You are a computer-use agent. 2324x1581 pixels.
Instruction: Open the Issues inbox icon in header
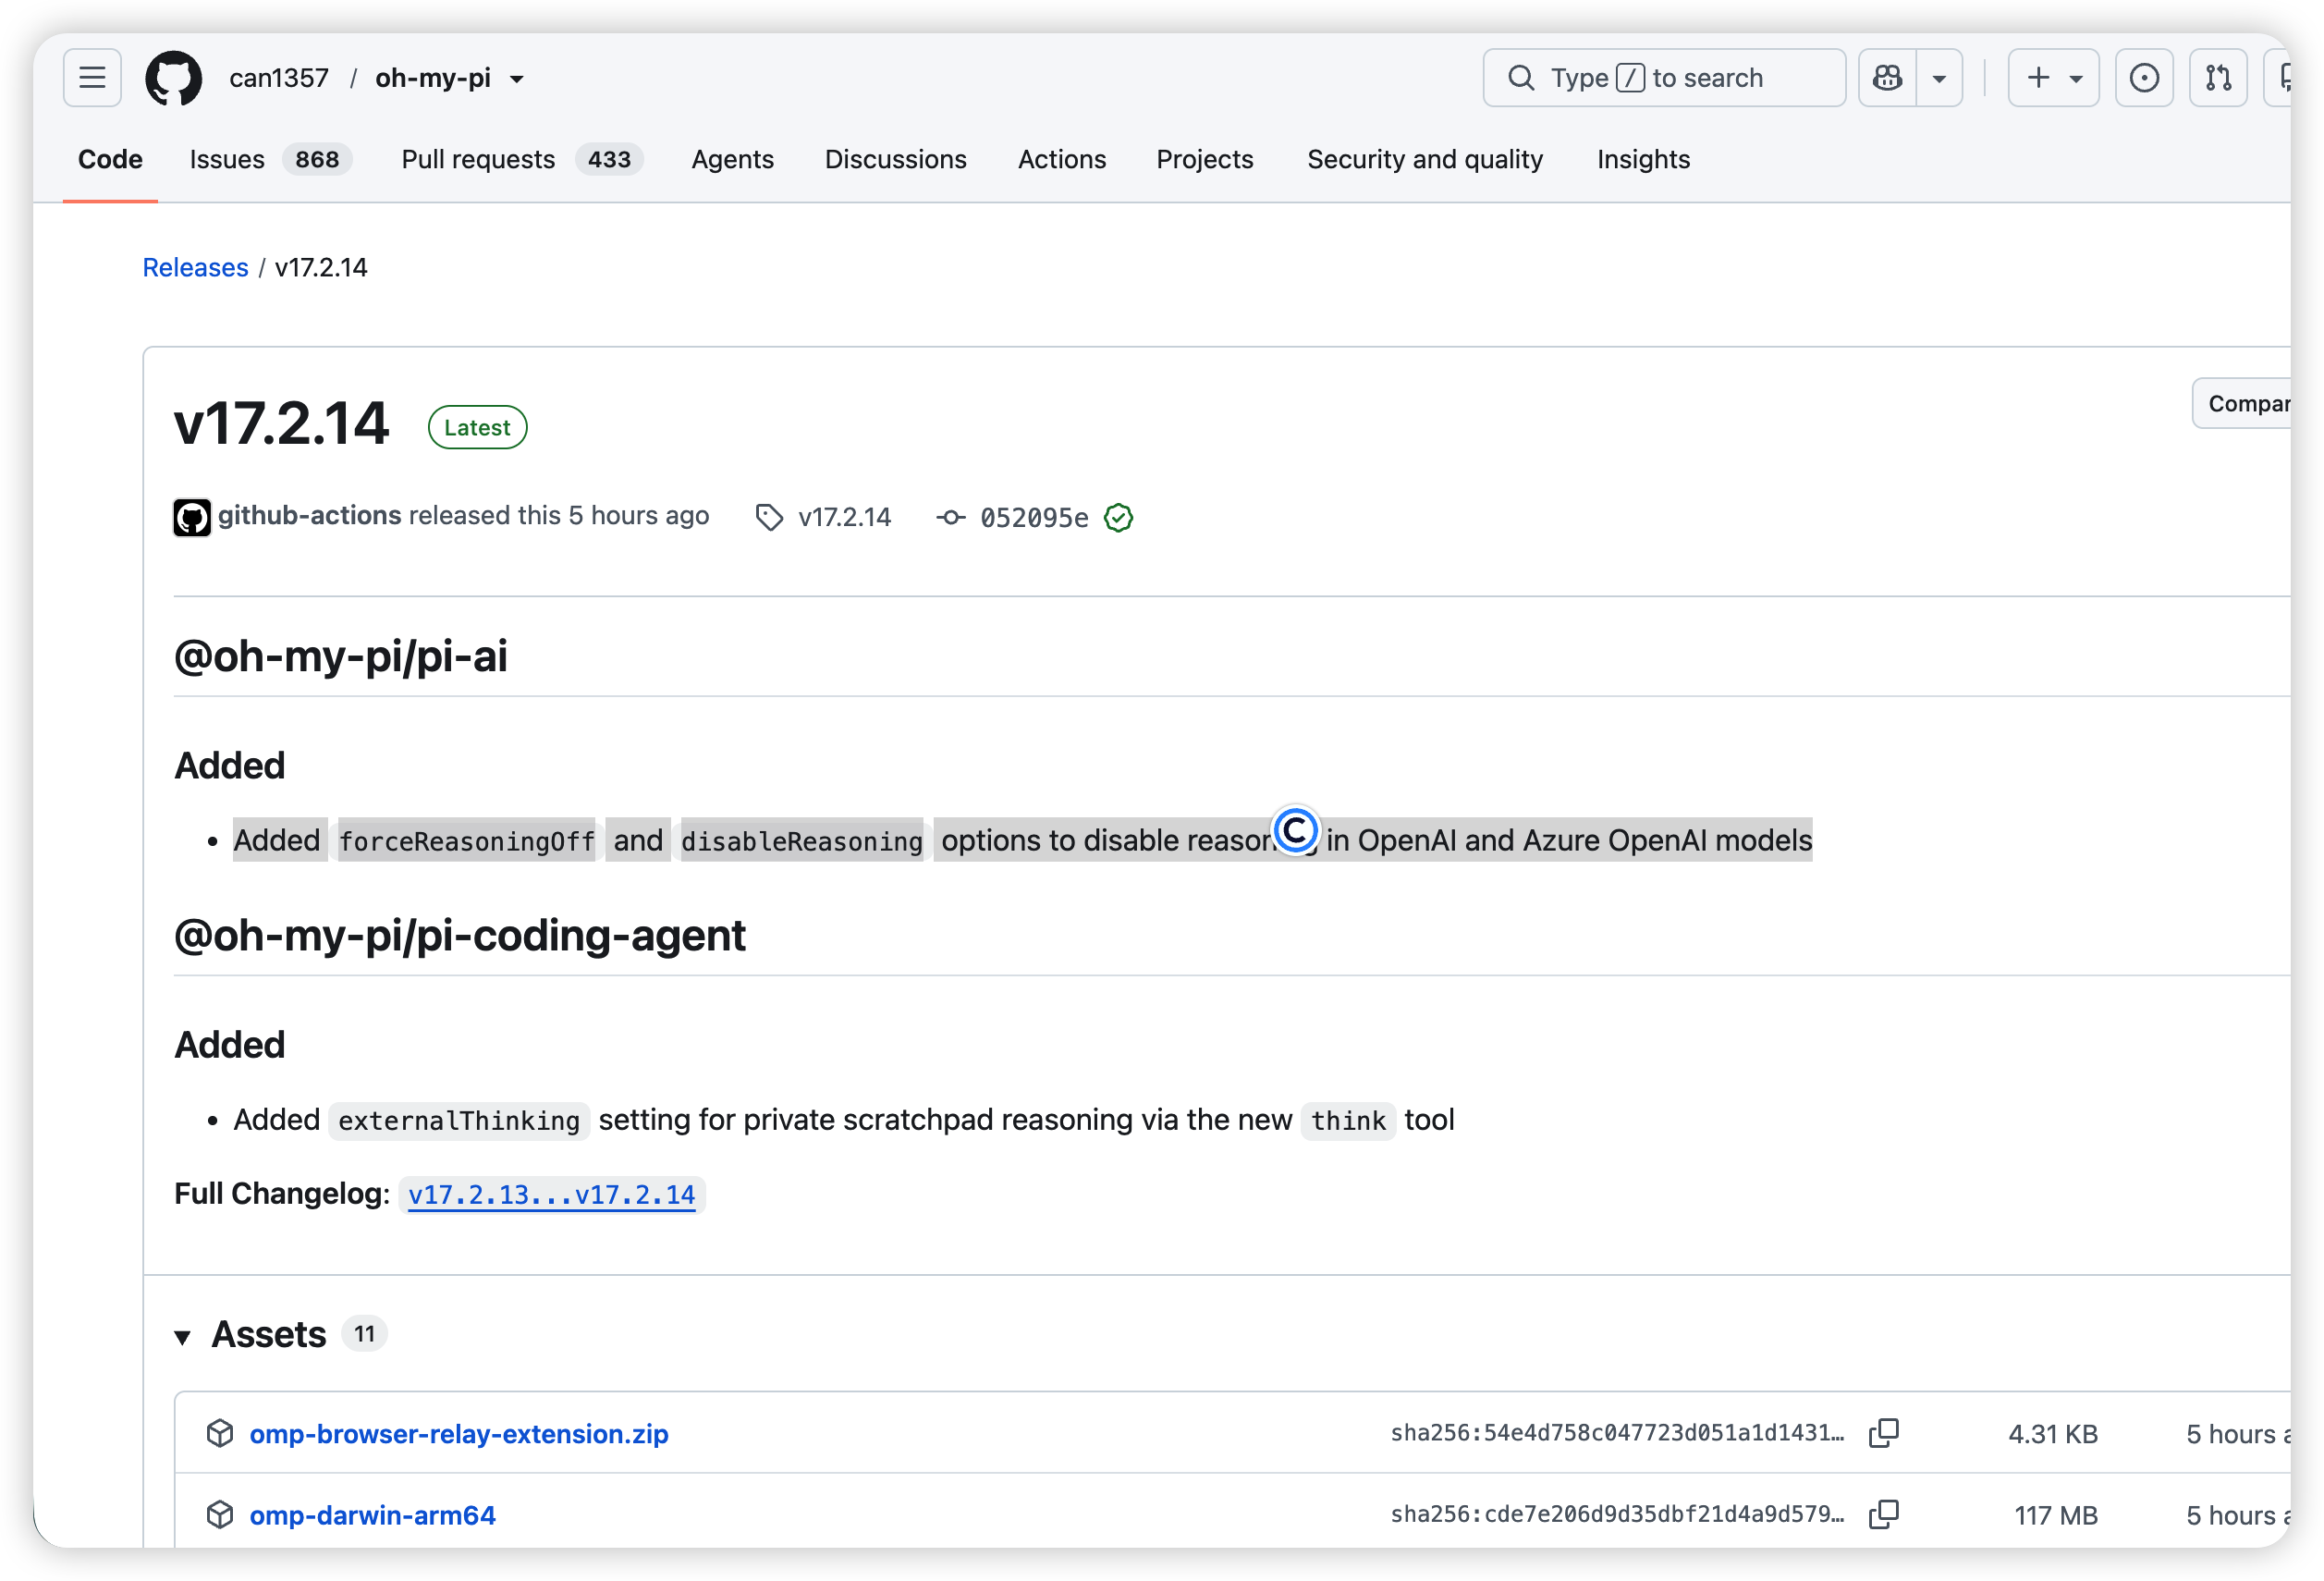tap(2144, 78)
